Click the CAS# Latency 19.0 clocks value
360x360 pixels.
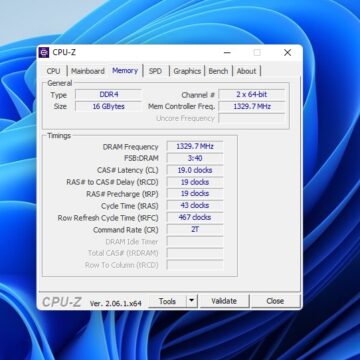click(195, 170)
